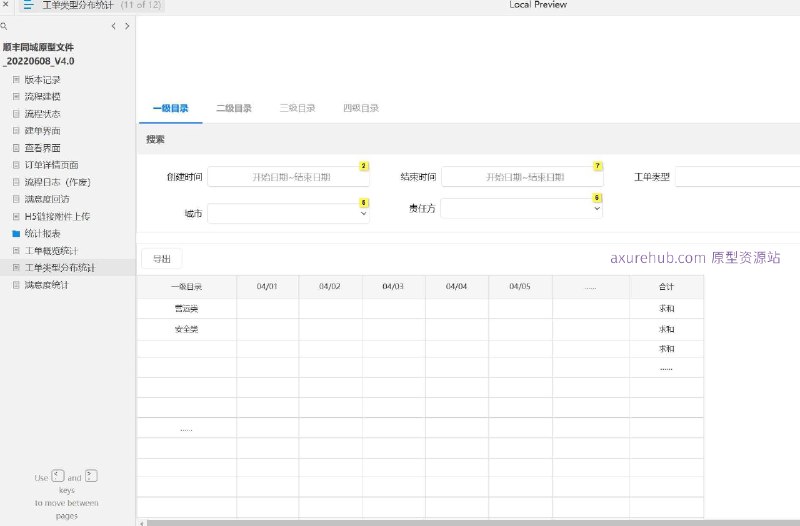Screen dimensions: 800x526
Task: Click the 导出 button
Action: point(162,259)
